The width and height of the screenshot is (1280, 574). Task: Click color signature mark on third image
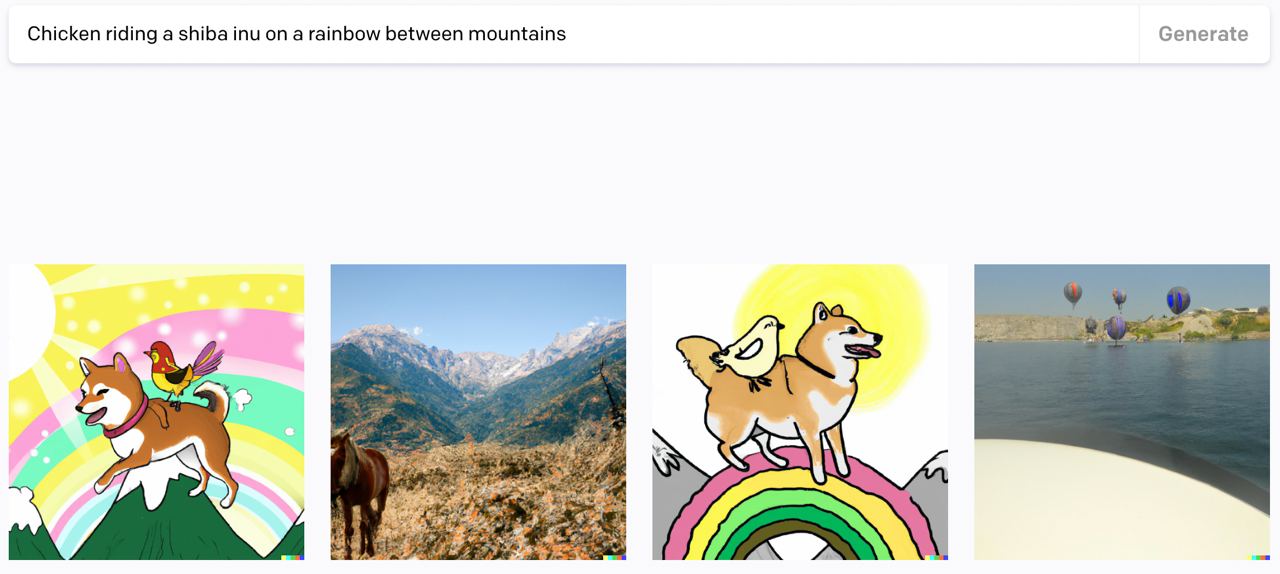click(x=936, y=557)
